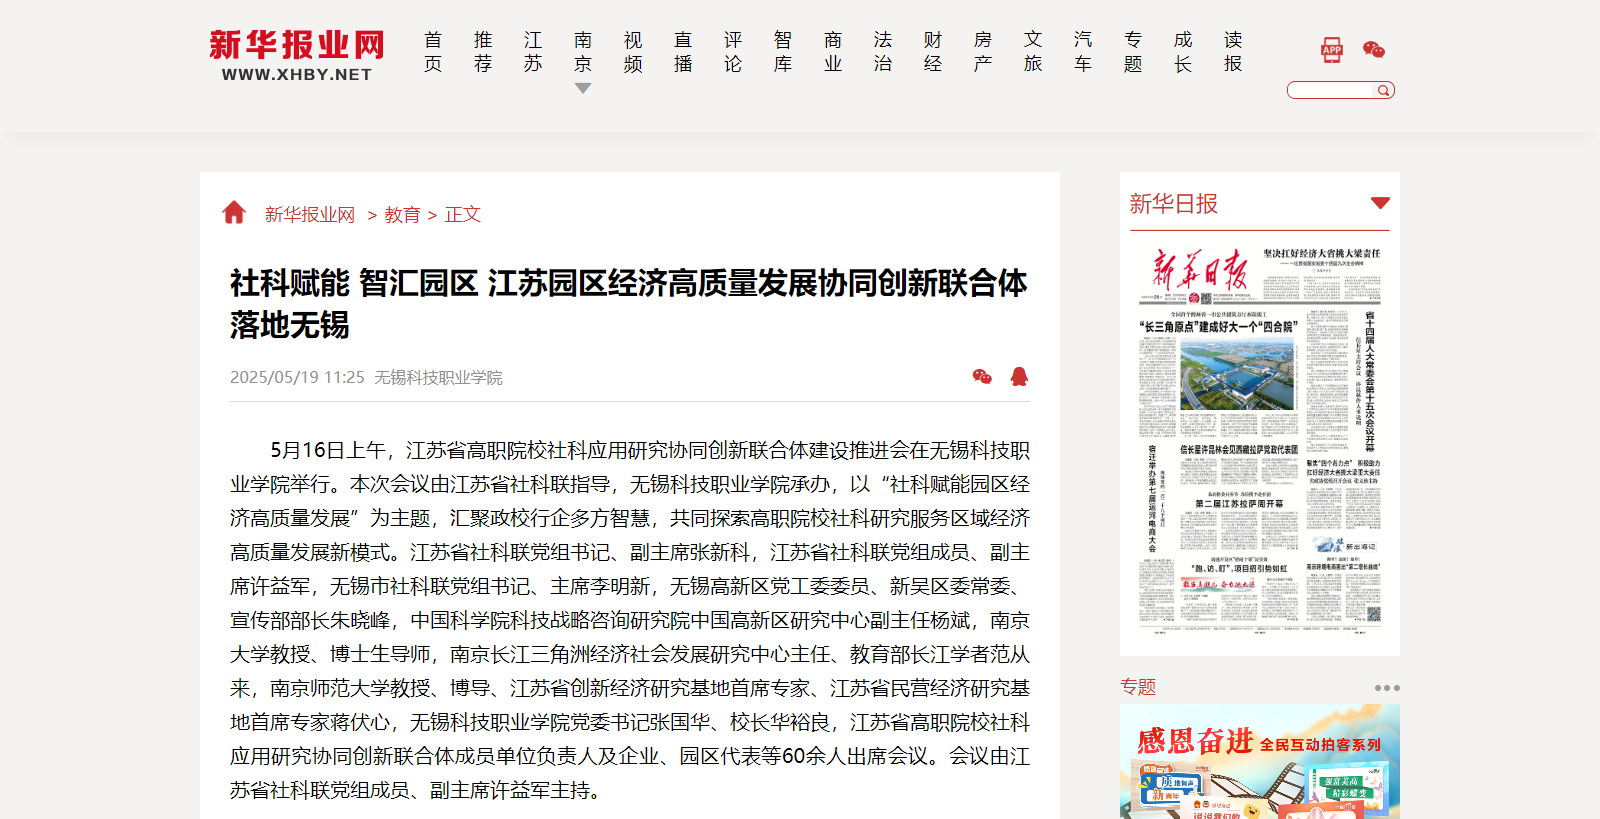Click the 教育 breadcrumb link

(x=402, y=215)
